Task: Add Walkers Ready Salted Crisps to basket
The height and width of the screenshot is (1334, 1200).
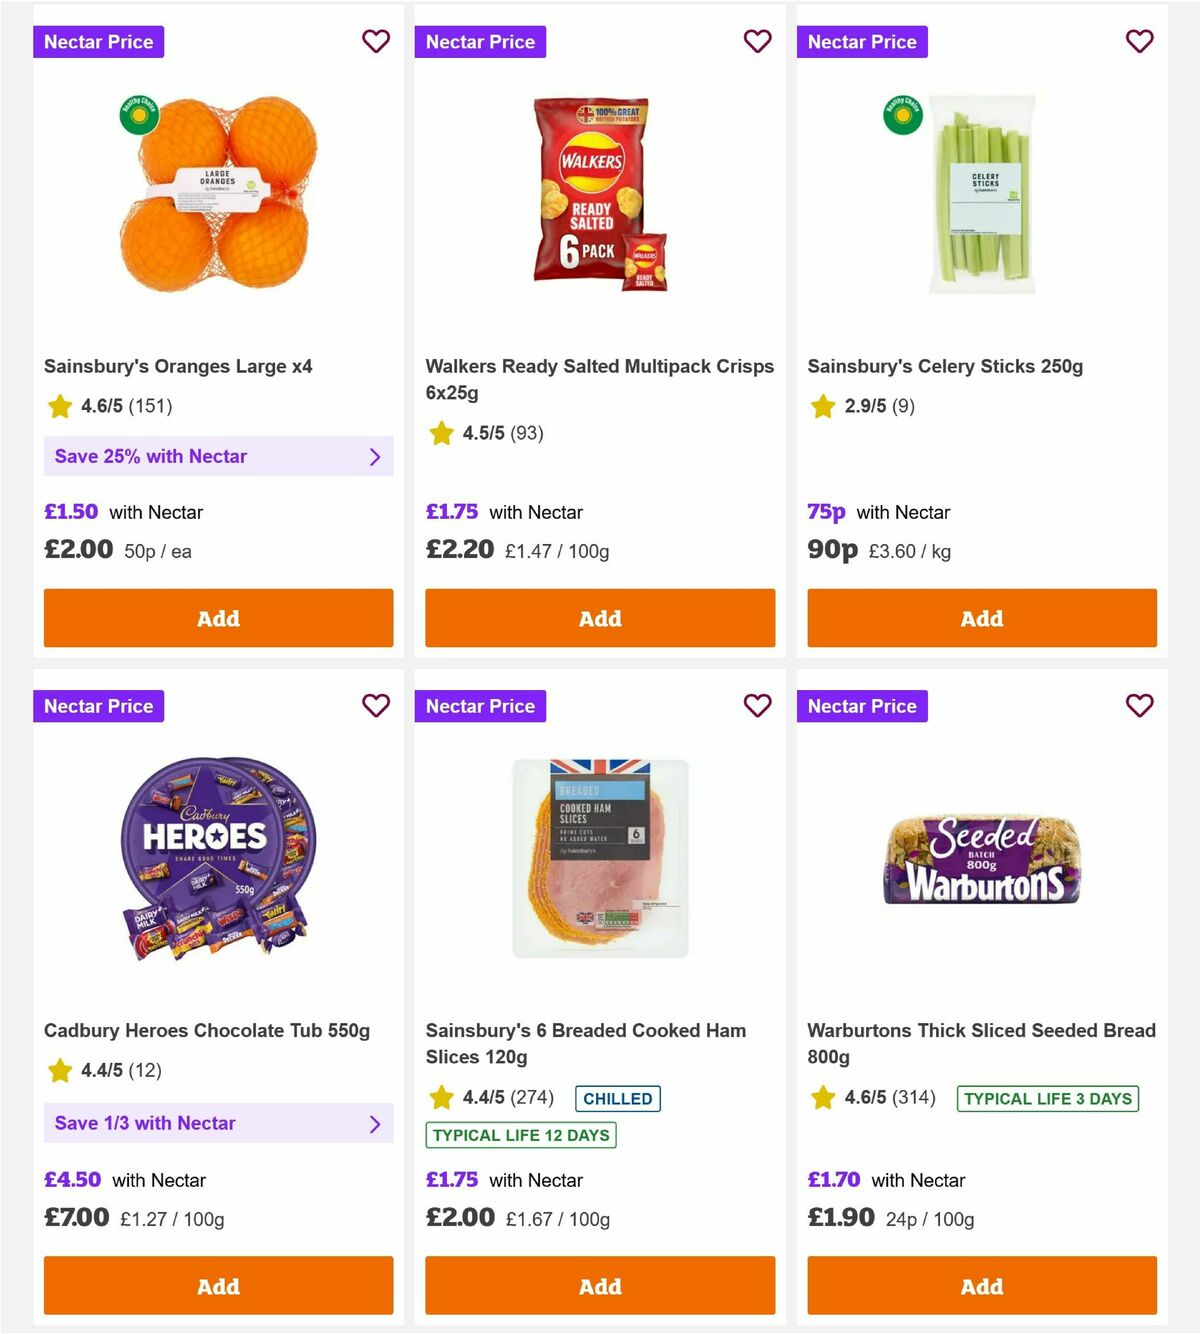Action: (x=599, y=618)
